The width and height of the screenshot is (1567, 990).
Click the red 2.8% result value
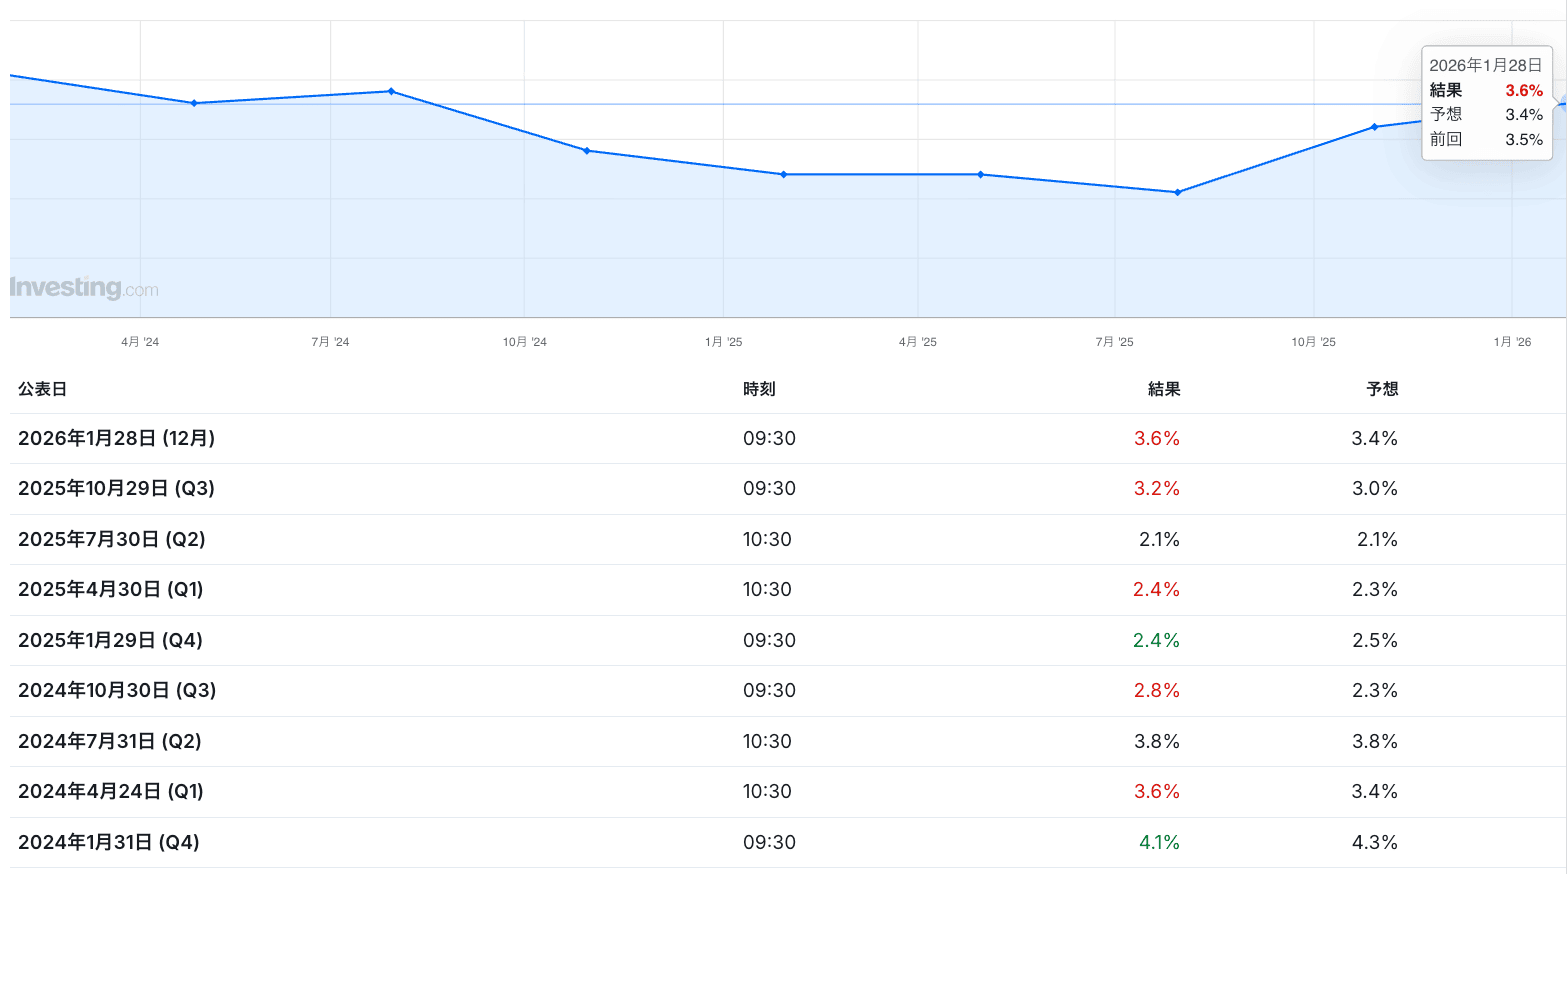point(1156,691)
